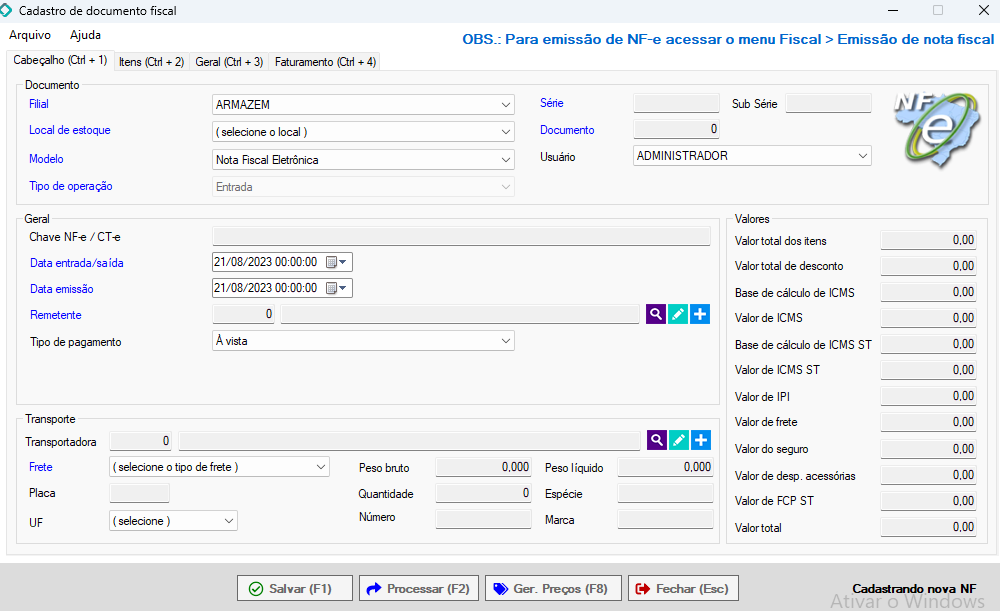Open the Local de estoque dropdown
This screenshot has width=1000, height=611.
(x=506, y=132)
